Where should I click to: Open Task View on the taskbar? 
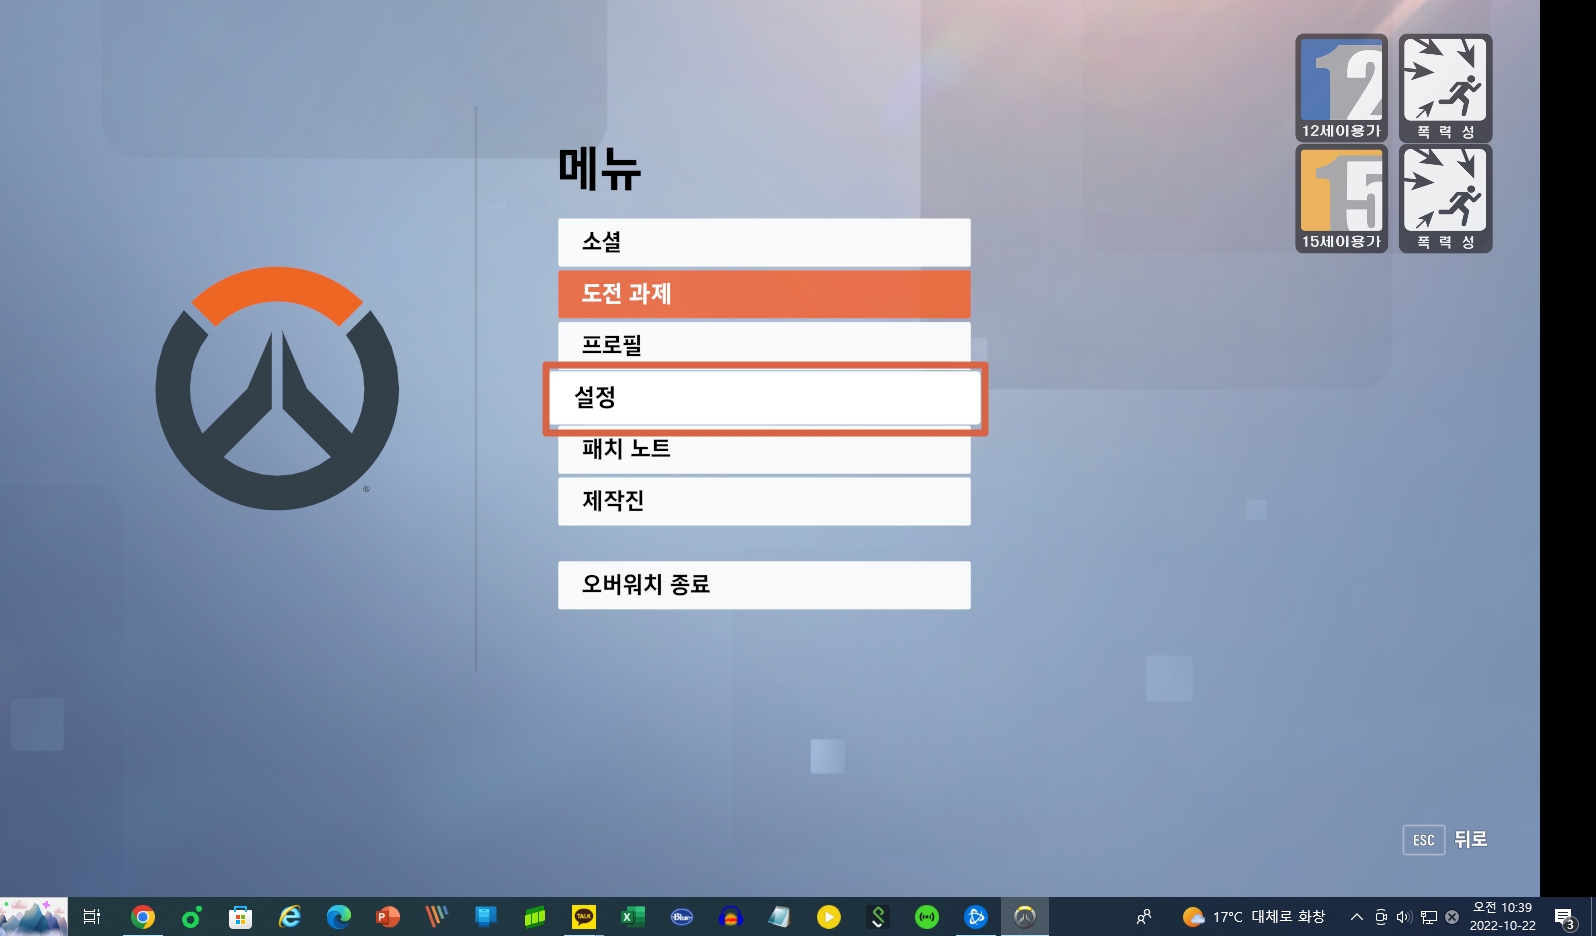pyautogui.click(x=92, y=917)
